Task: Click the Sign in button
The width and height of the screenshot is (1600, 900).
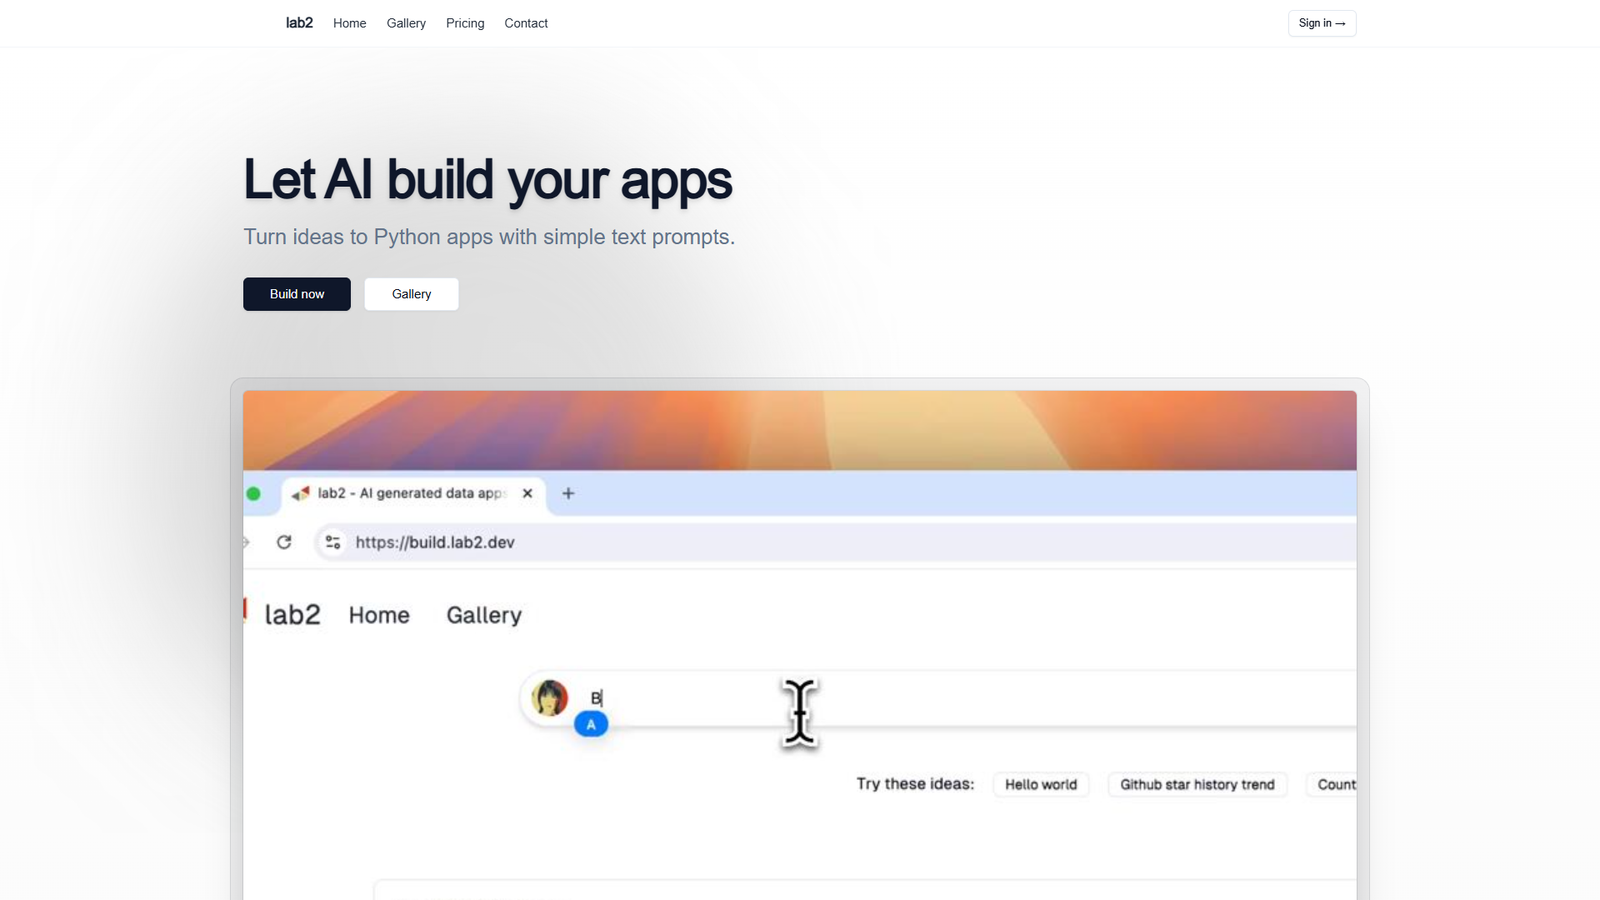Action: coord(1322,23)
